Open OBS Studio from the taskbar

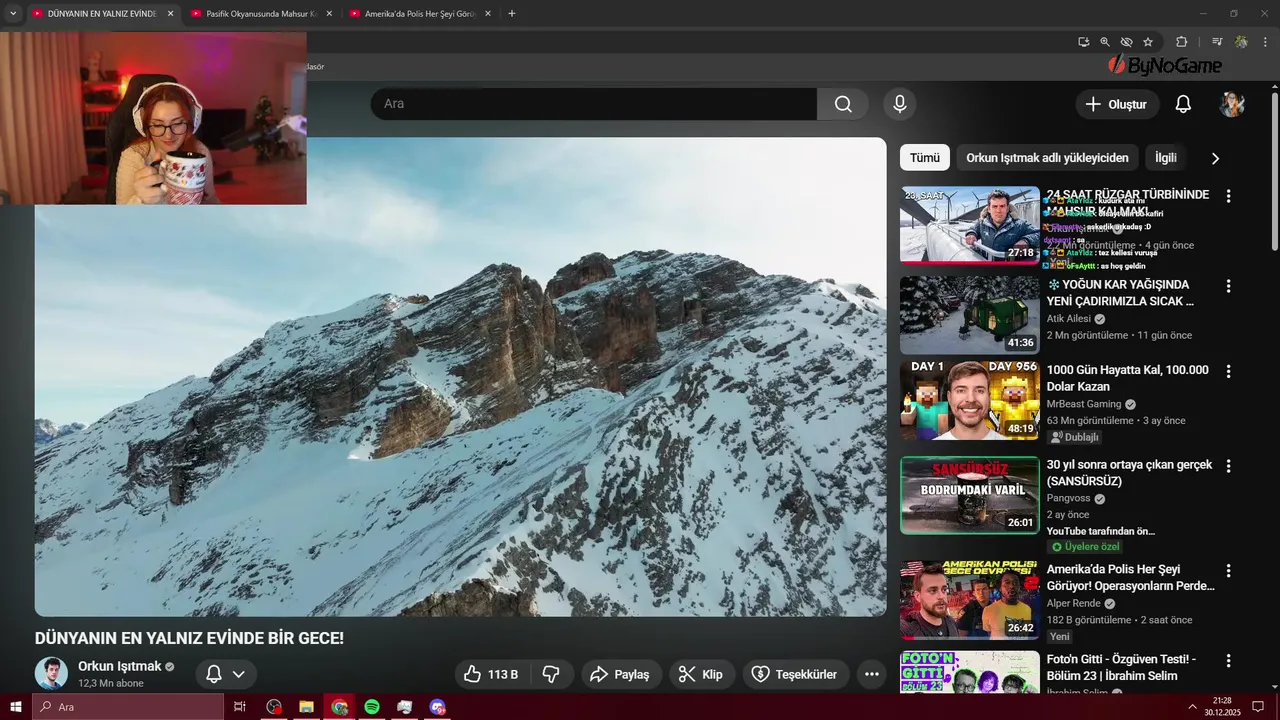tap(274, 707)
